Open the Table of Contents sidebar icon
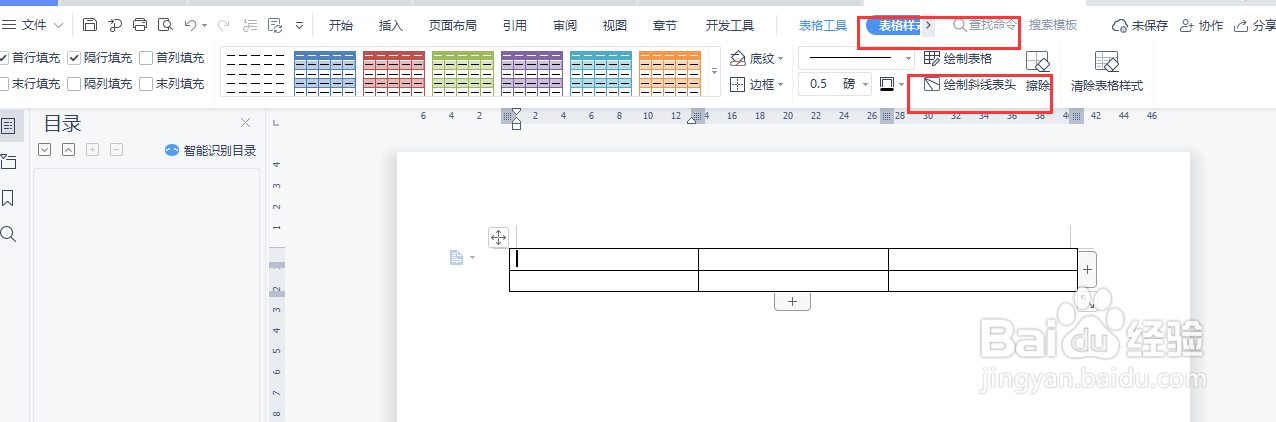 [9, 126]
